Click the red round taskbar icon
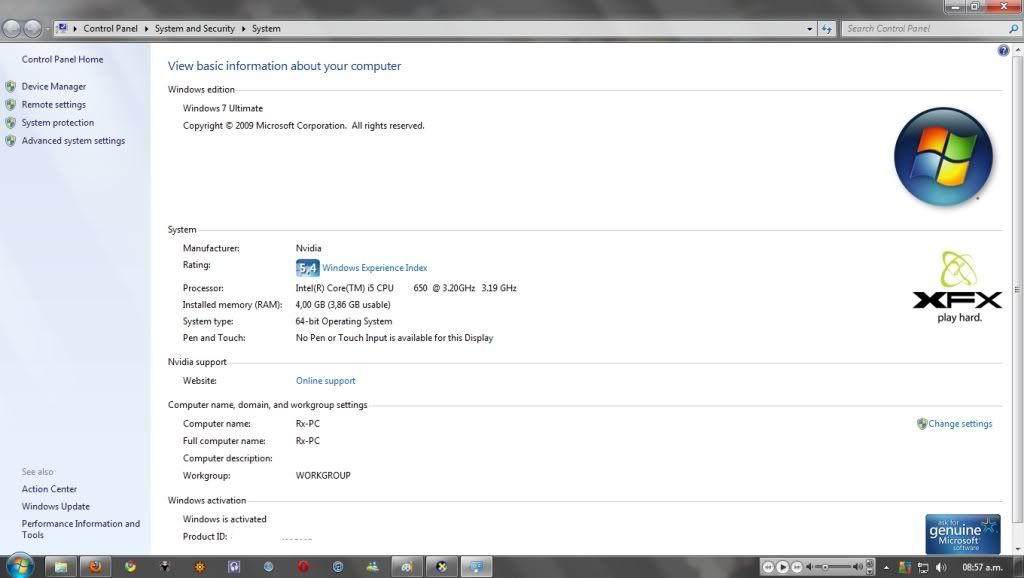 pos(303,567)
